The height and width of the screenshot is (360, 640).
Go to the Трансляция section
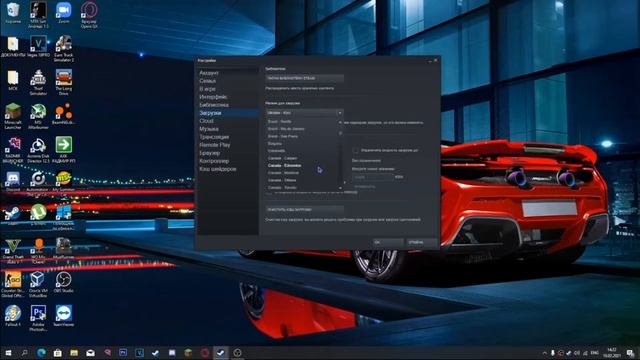click(x=214, y=137)
